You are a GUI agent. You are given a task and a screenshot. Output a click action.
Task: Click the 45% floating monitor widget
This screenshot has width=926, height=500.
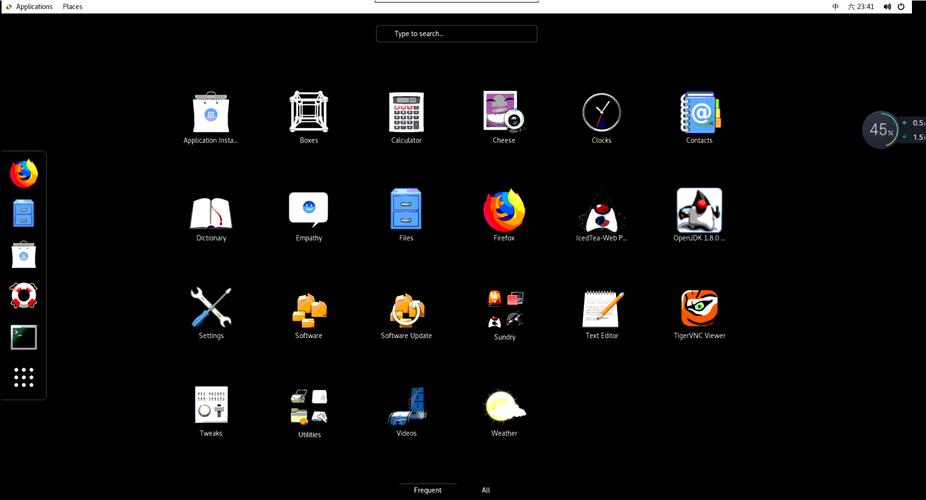tap(881, 129)
